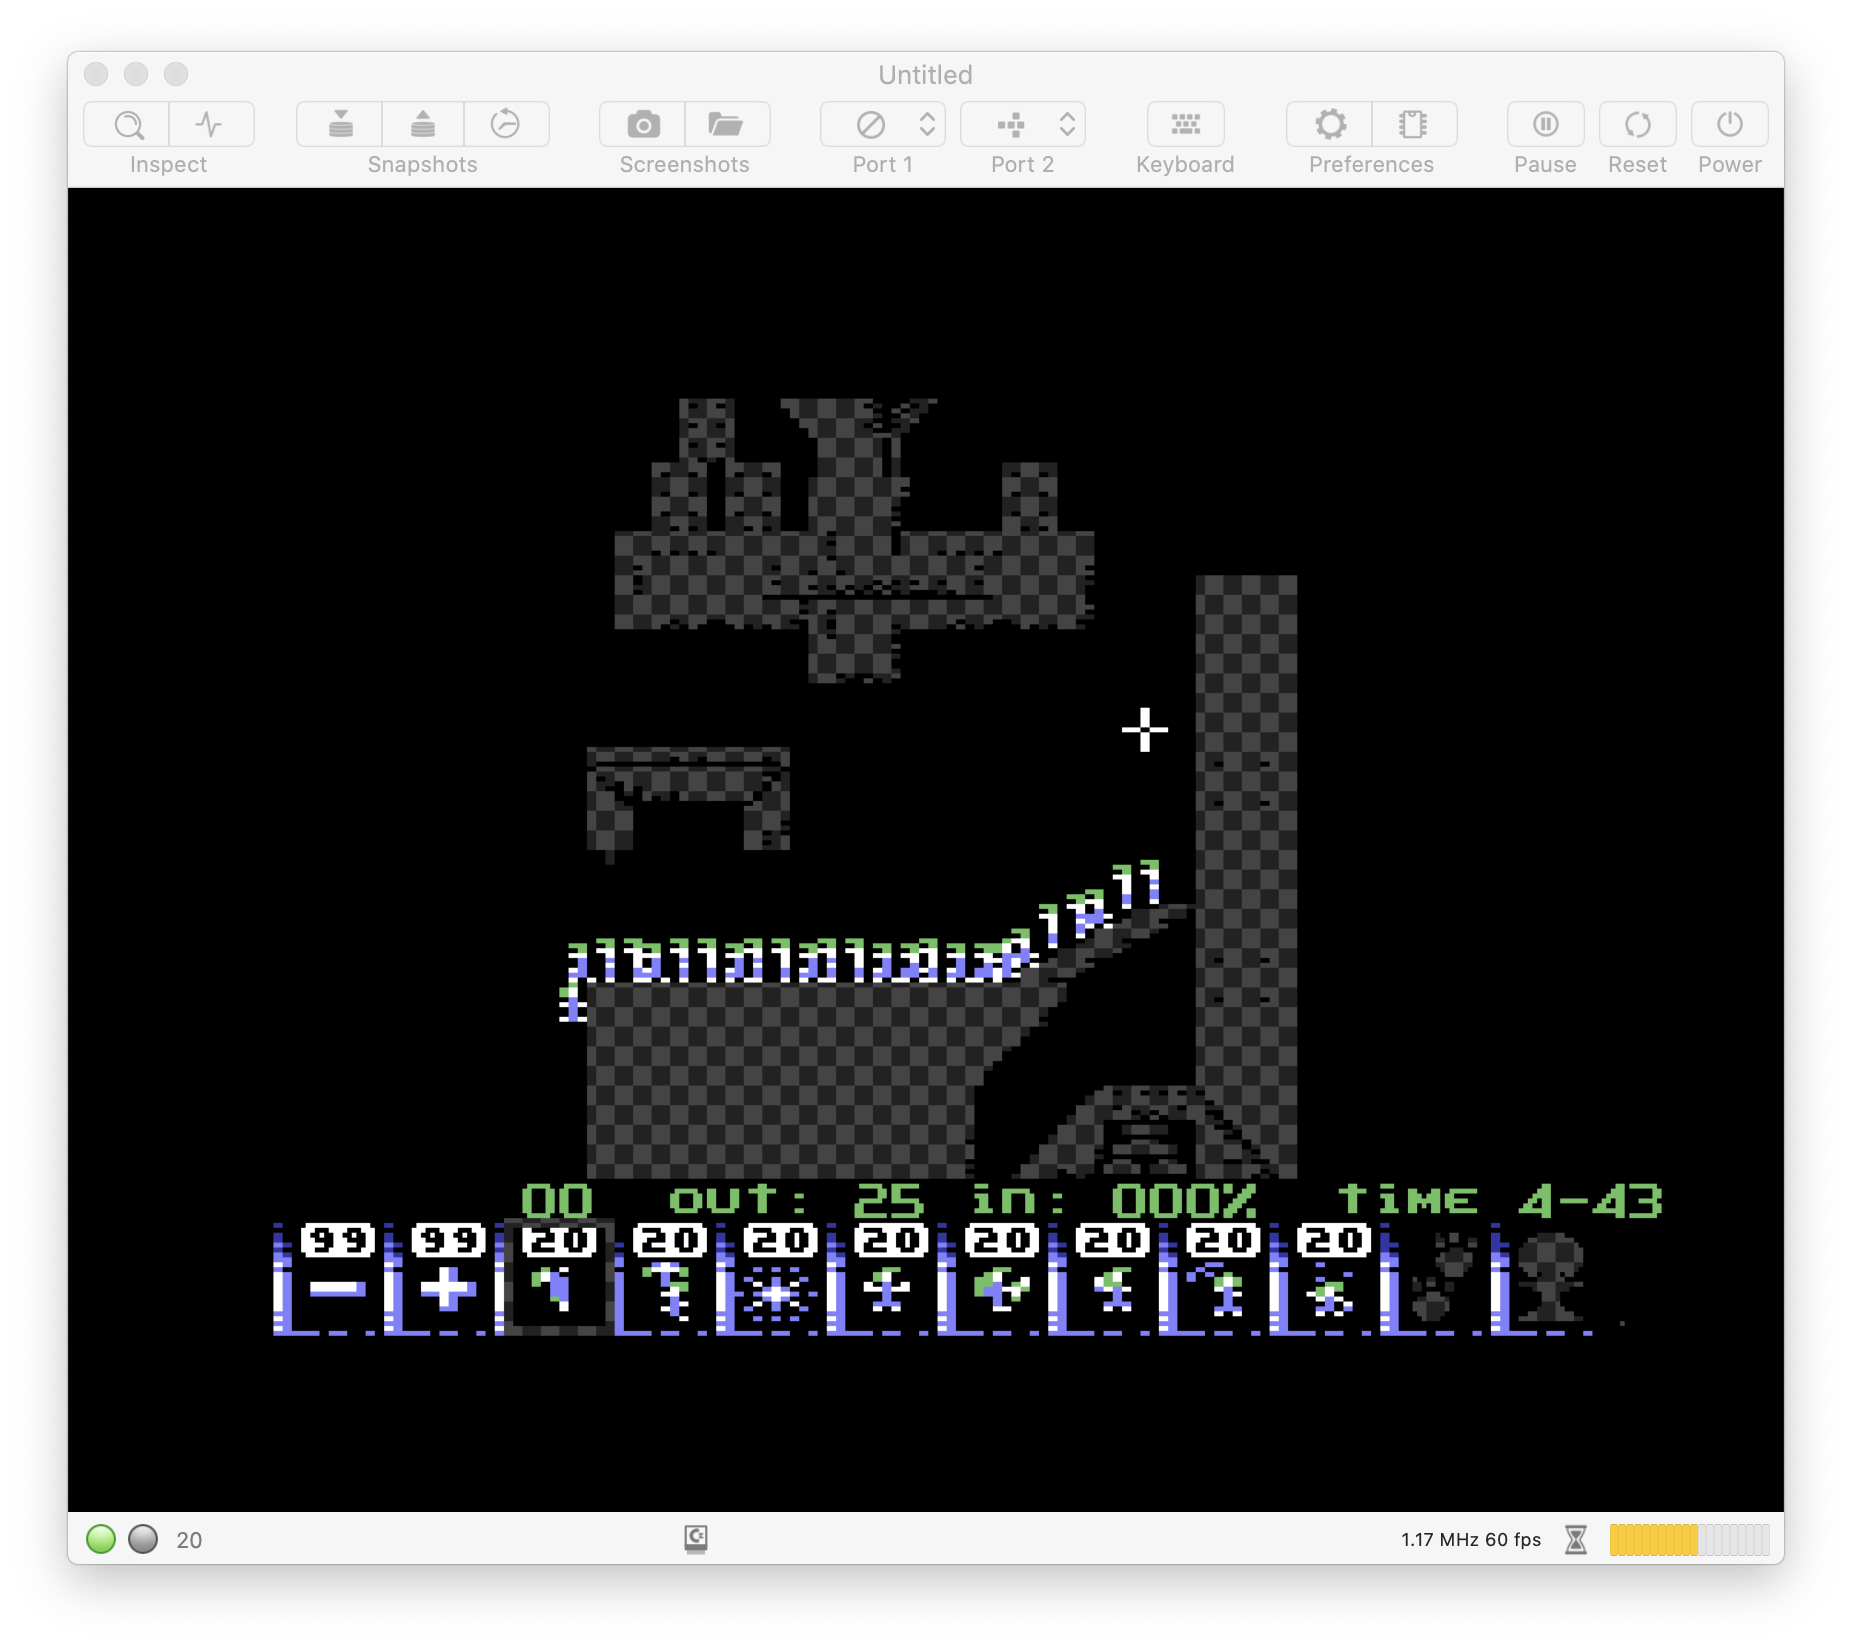Reset the emulated machine
1852x1648 pixels.
[x=1638, y=125]
